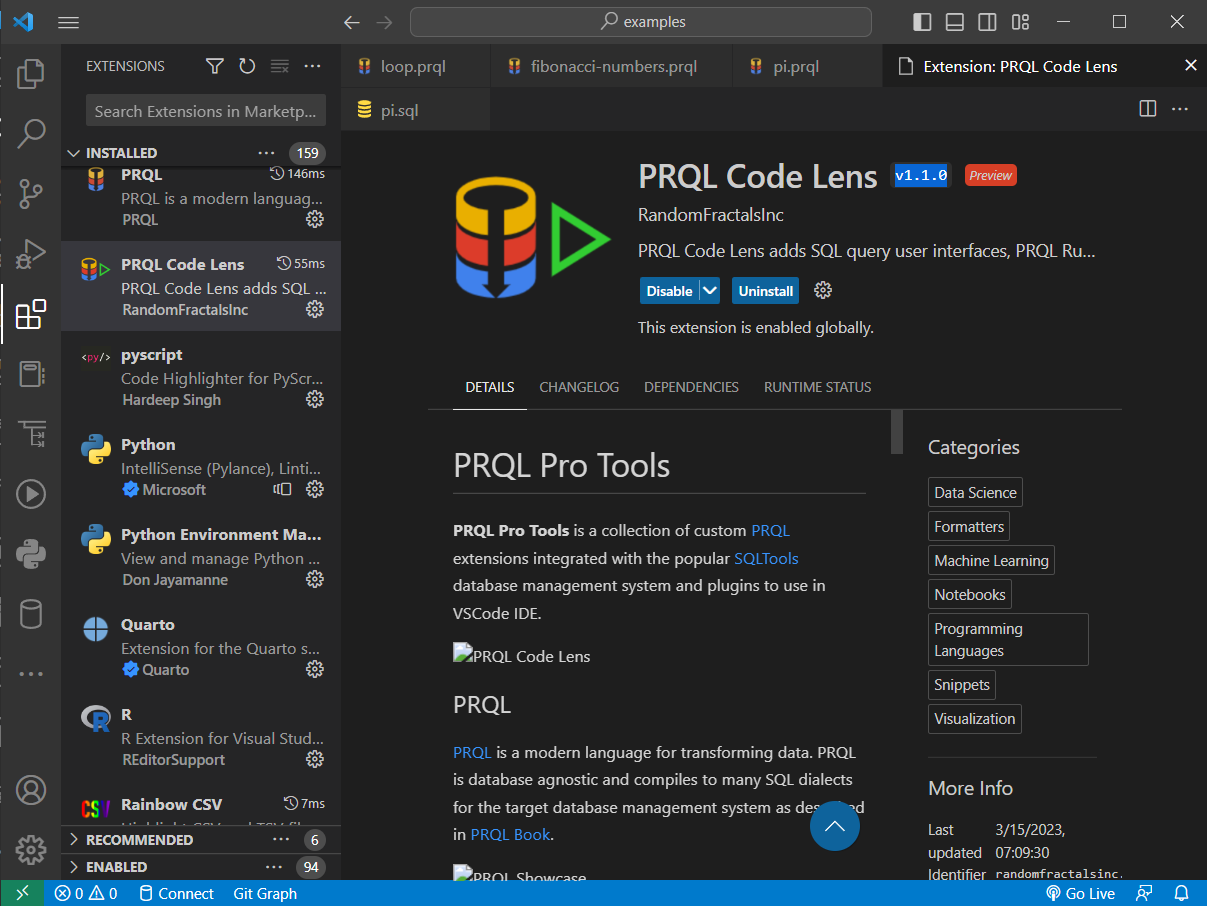Uninstall the PRQL Code Lens extension
The image size is (1207, 906).
point(765,291)
